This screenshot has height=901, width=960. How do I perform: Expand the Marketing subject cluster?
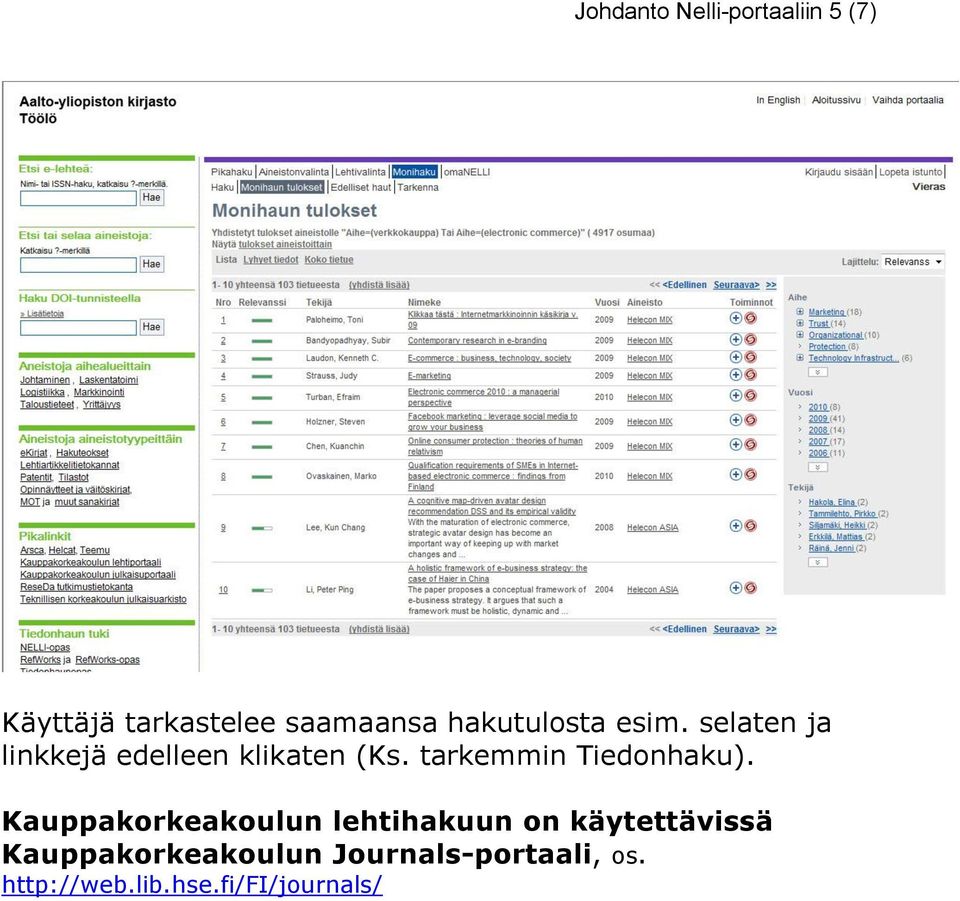pos(800,312)
